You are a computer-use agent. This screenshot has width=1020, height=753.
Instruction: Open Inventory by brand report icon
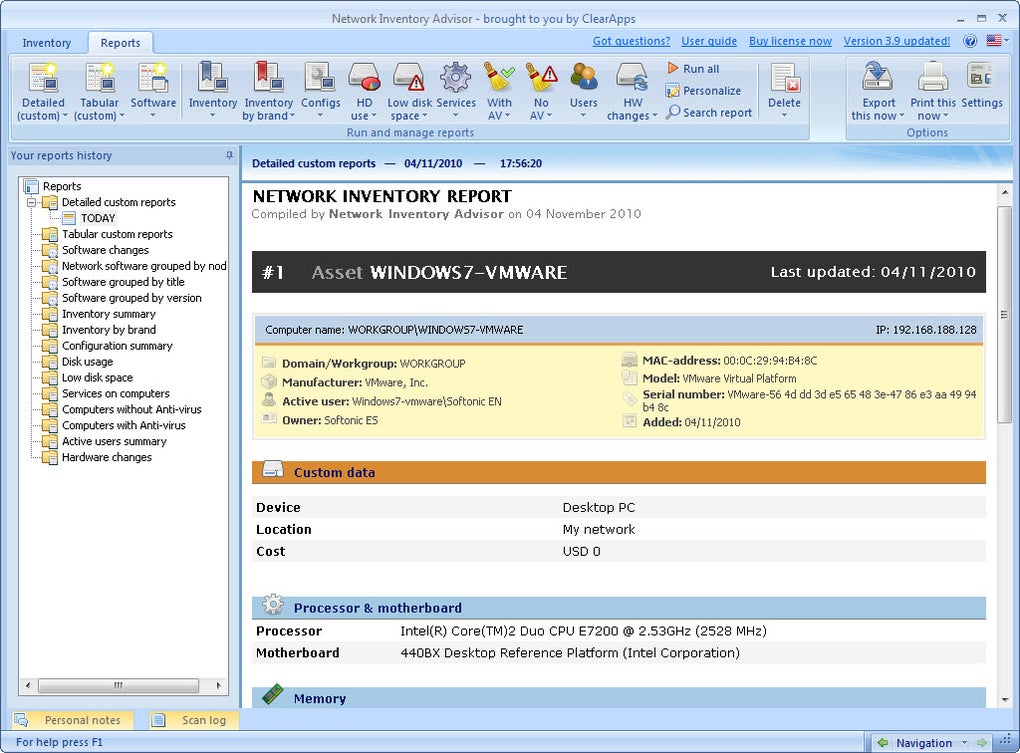click(x=268, y=77)
